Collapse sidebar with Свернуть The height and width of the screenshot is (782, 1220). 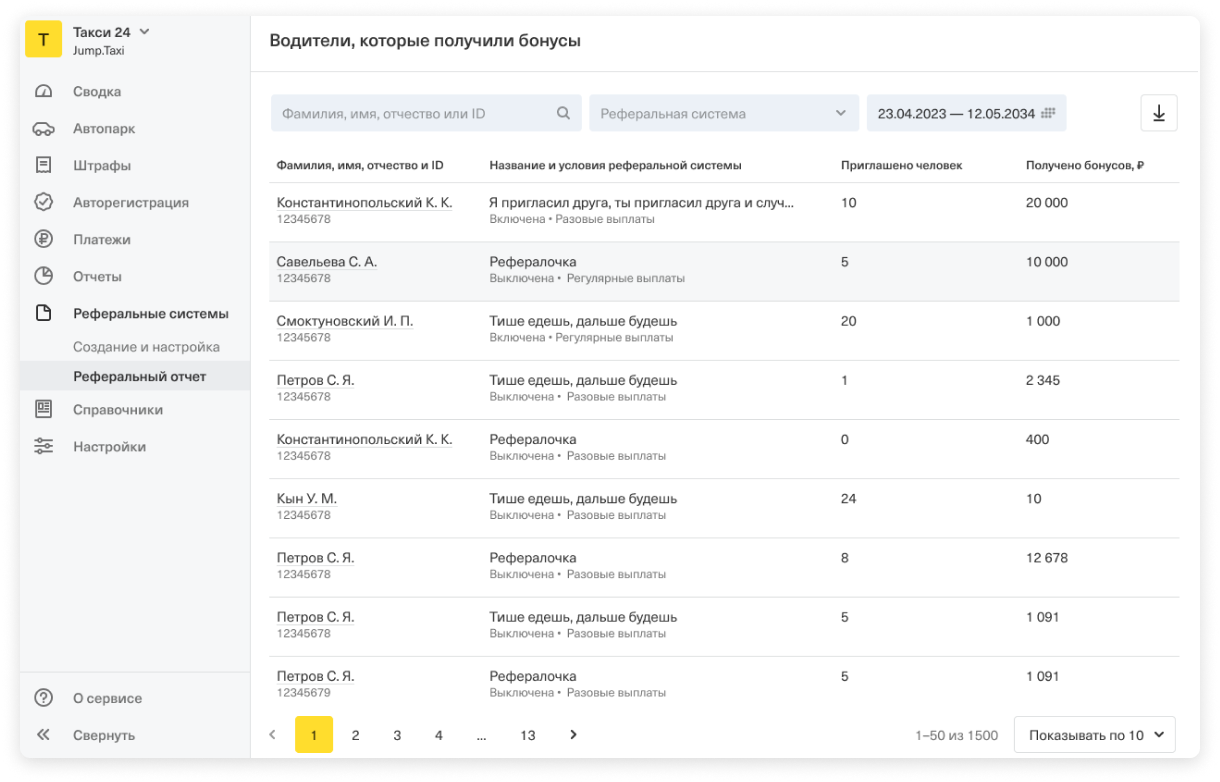[103, 735]
